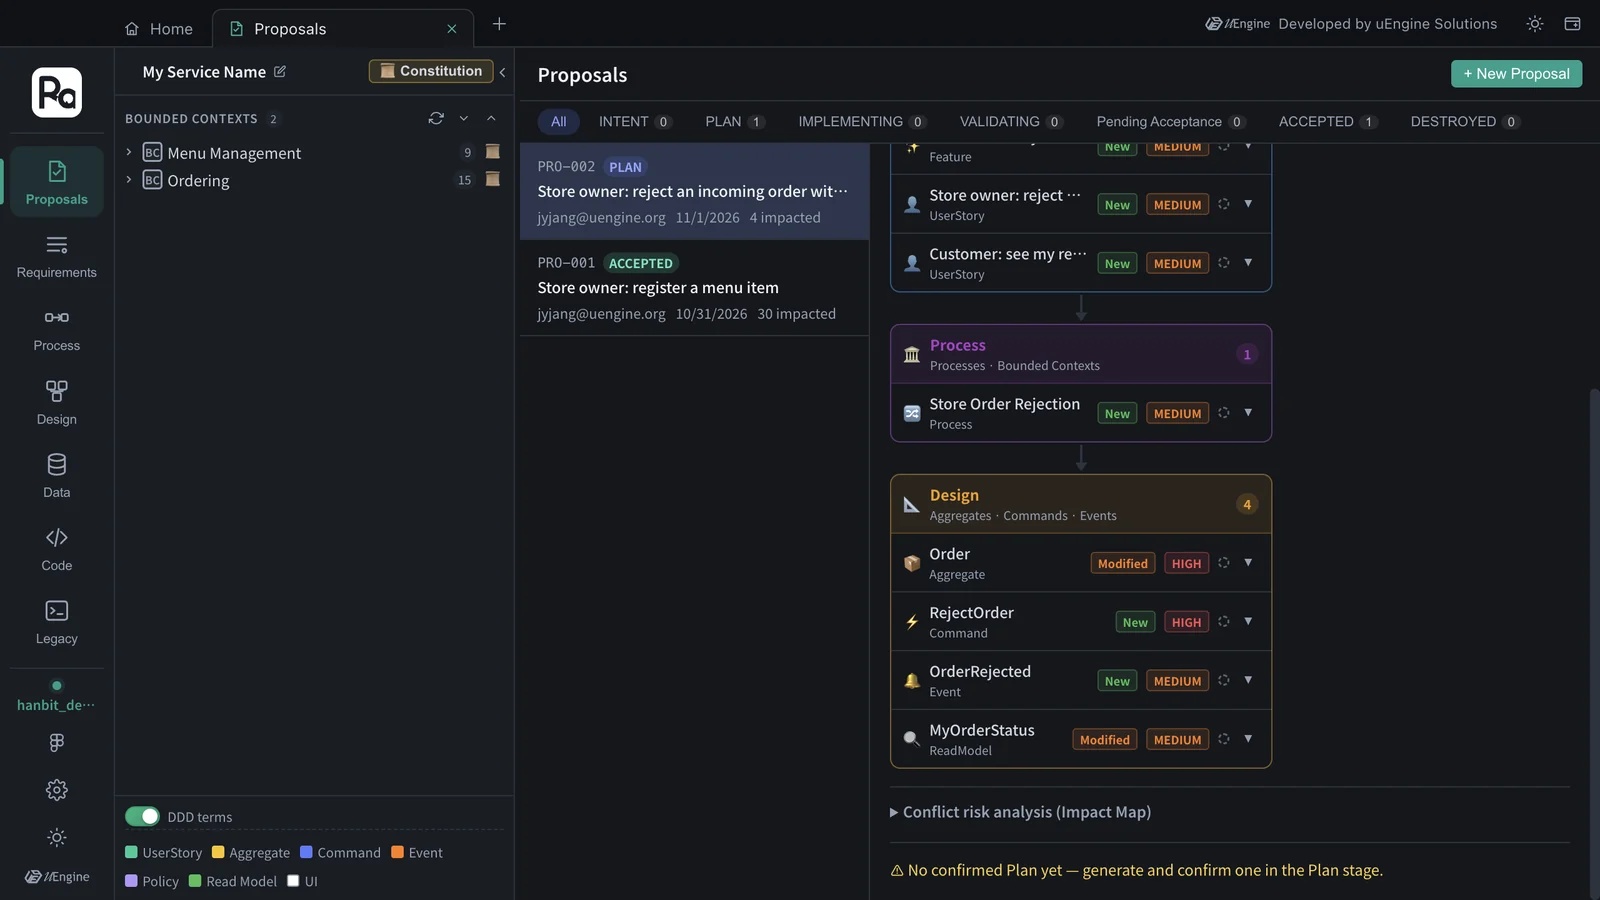Expand the MyOrderStatus read model row
Screen dimensions: 1600x900
click(1248, 739)
